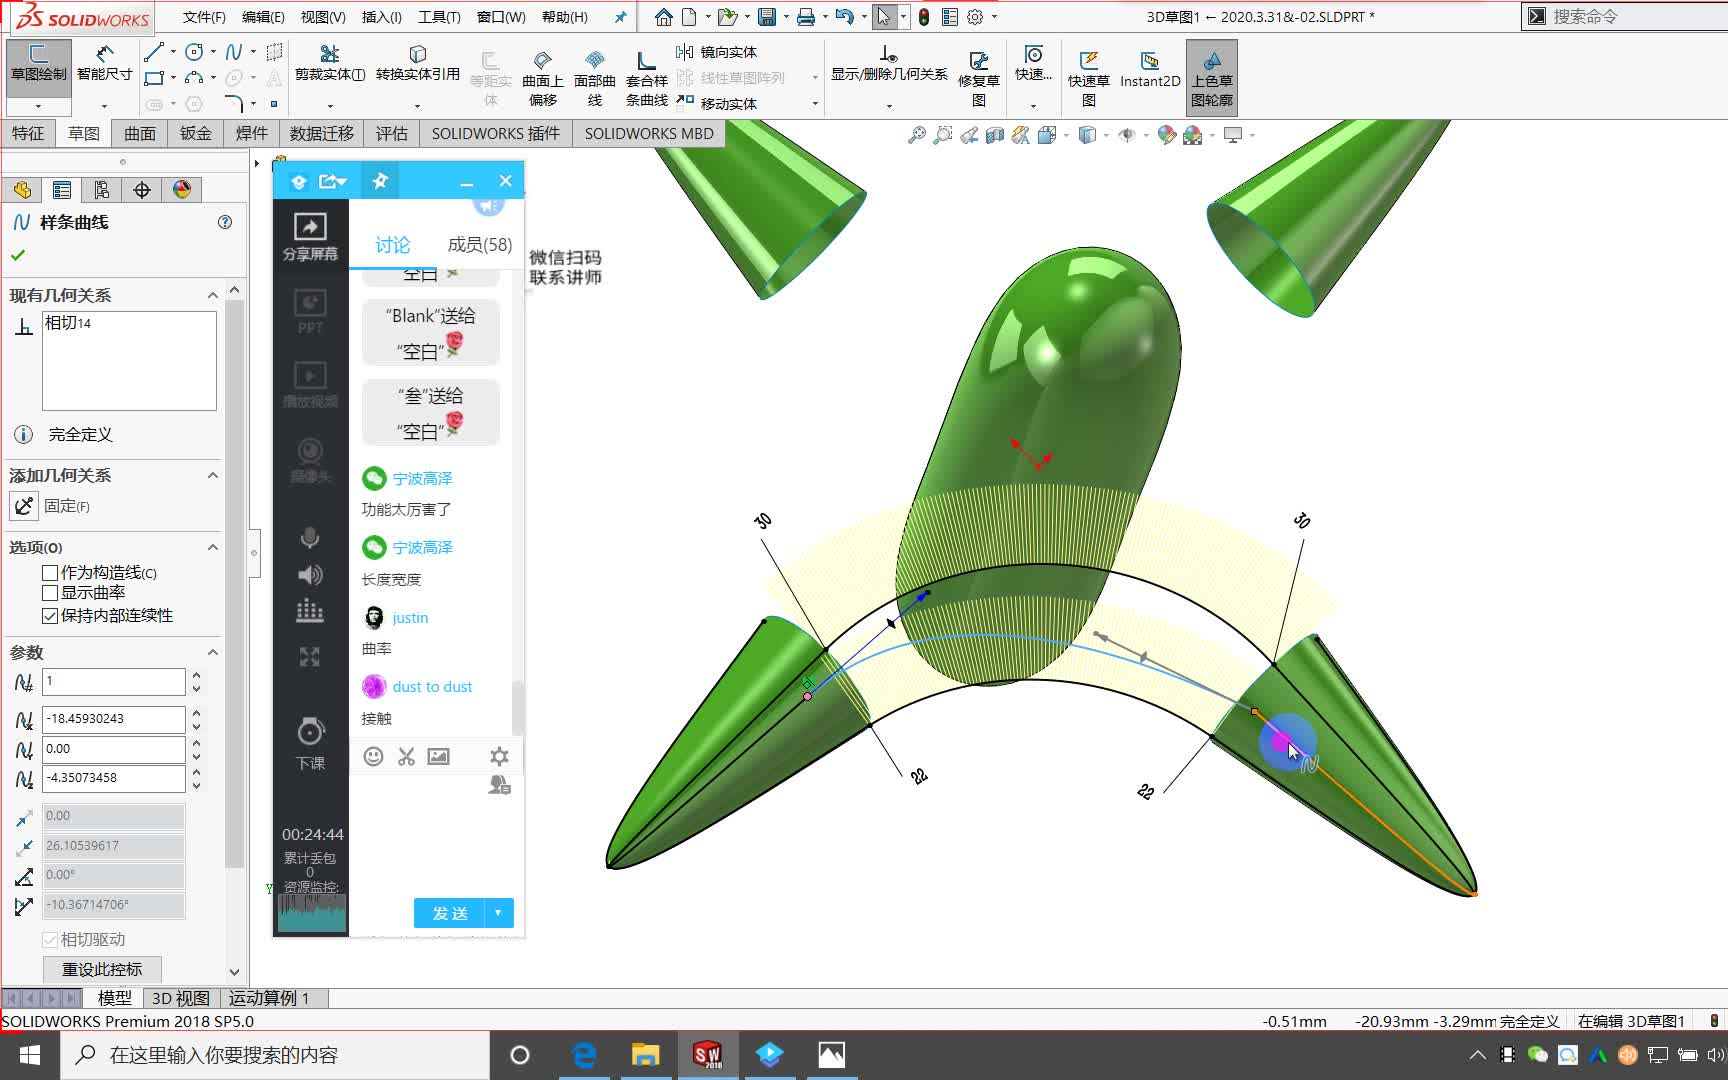Increase the spline weight with the up stepper
1728x1080 pixels.
pos(196,676)
